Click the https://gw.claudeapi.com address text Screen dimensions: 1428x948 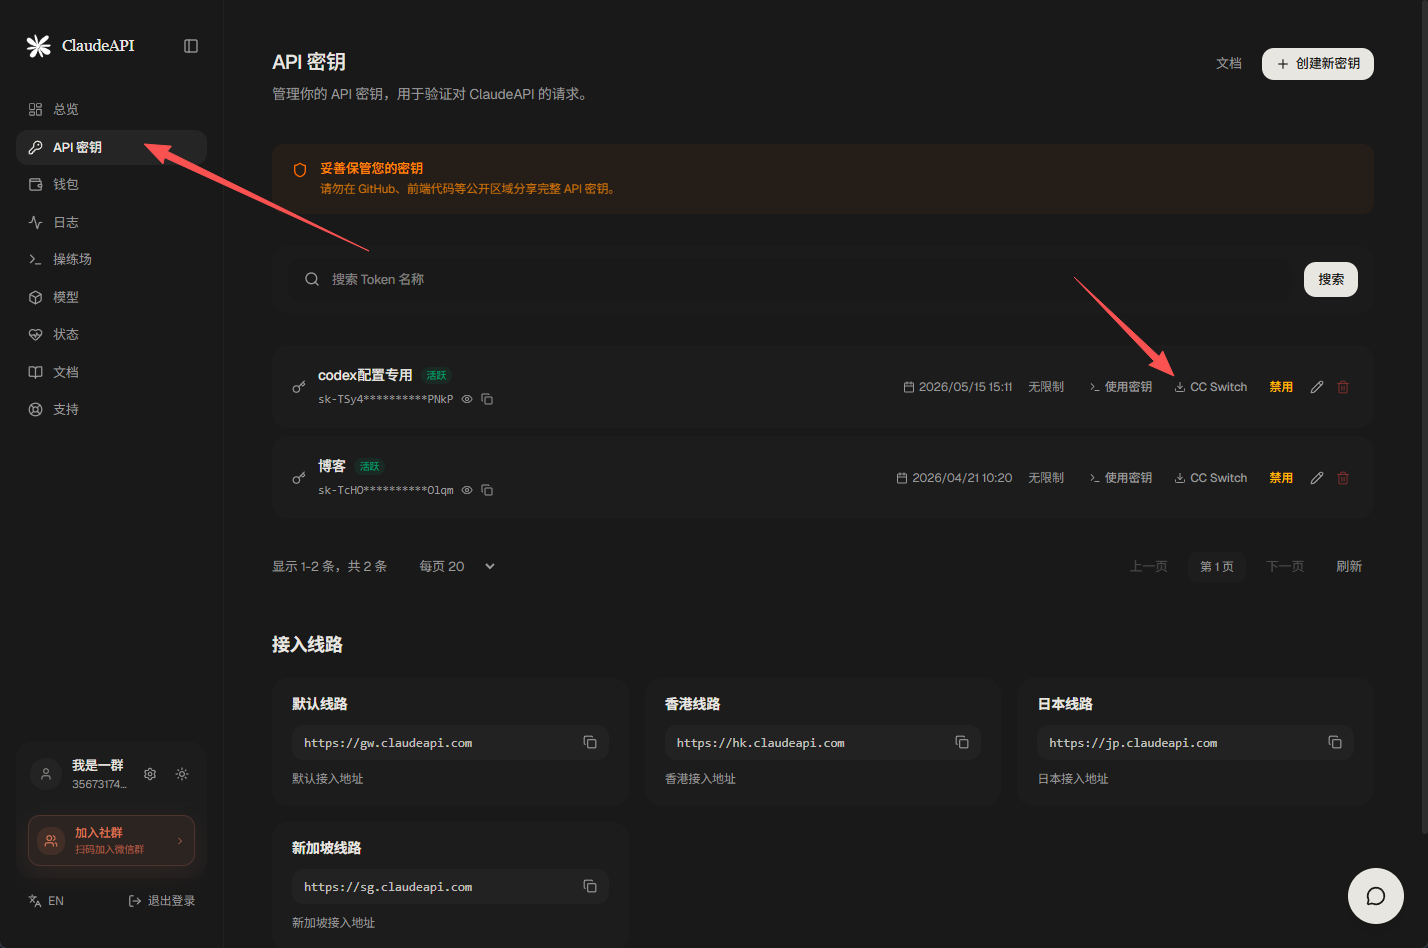pos(388,743)
